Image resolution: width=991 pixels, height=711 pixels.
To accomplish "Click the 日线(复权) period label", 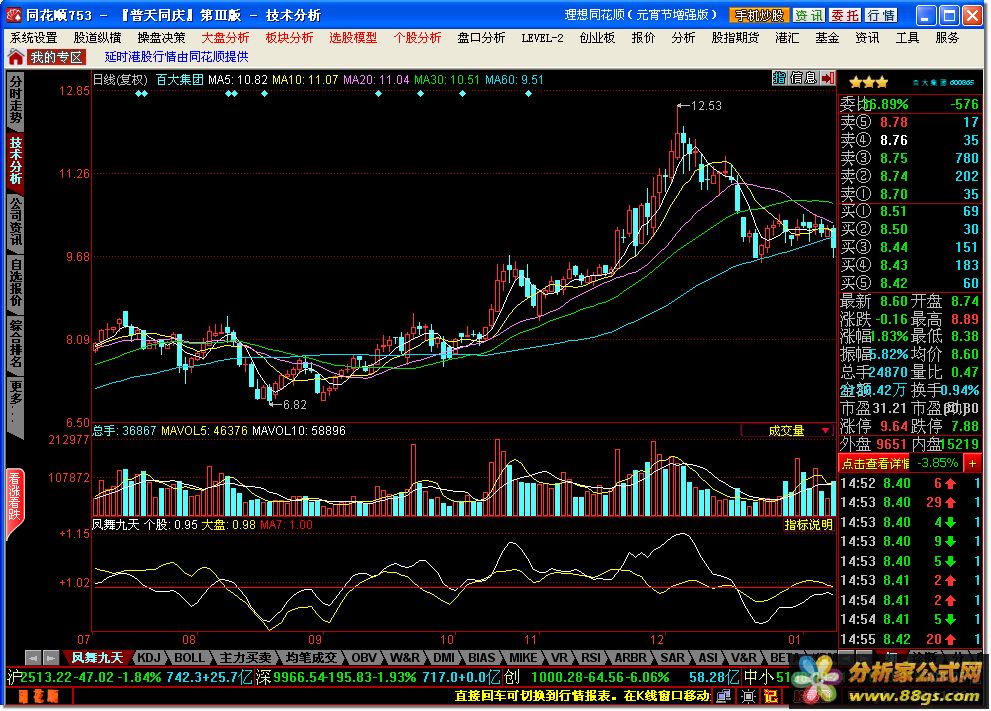I will [120, 80].
